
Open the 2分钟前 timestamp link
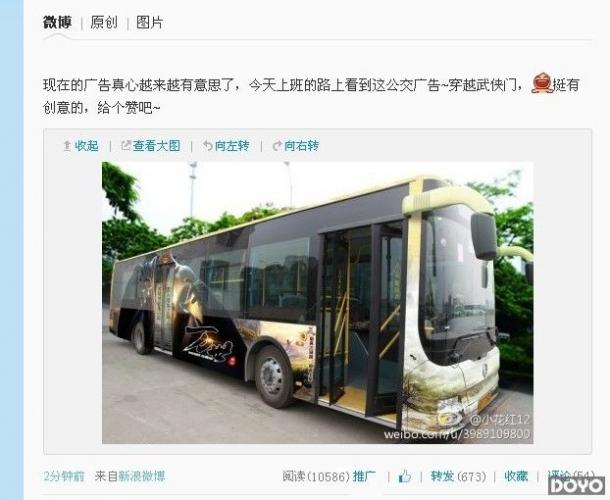tap(64, 476)
